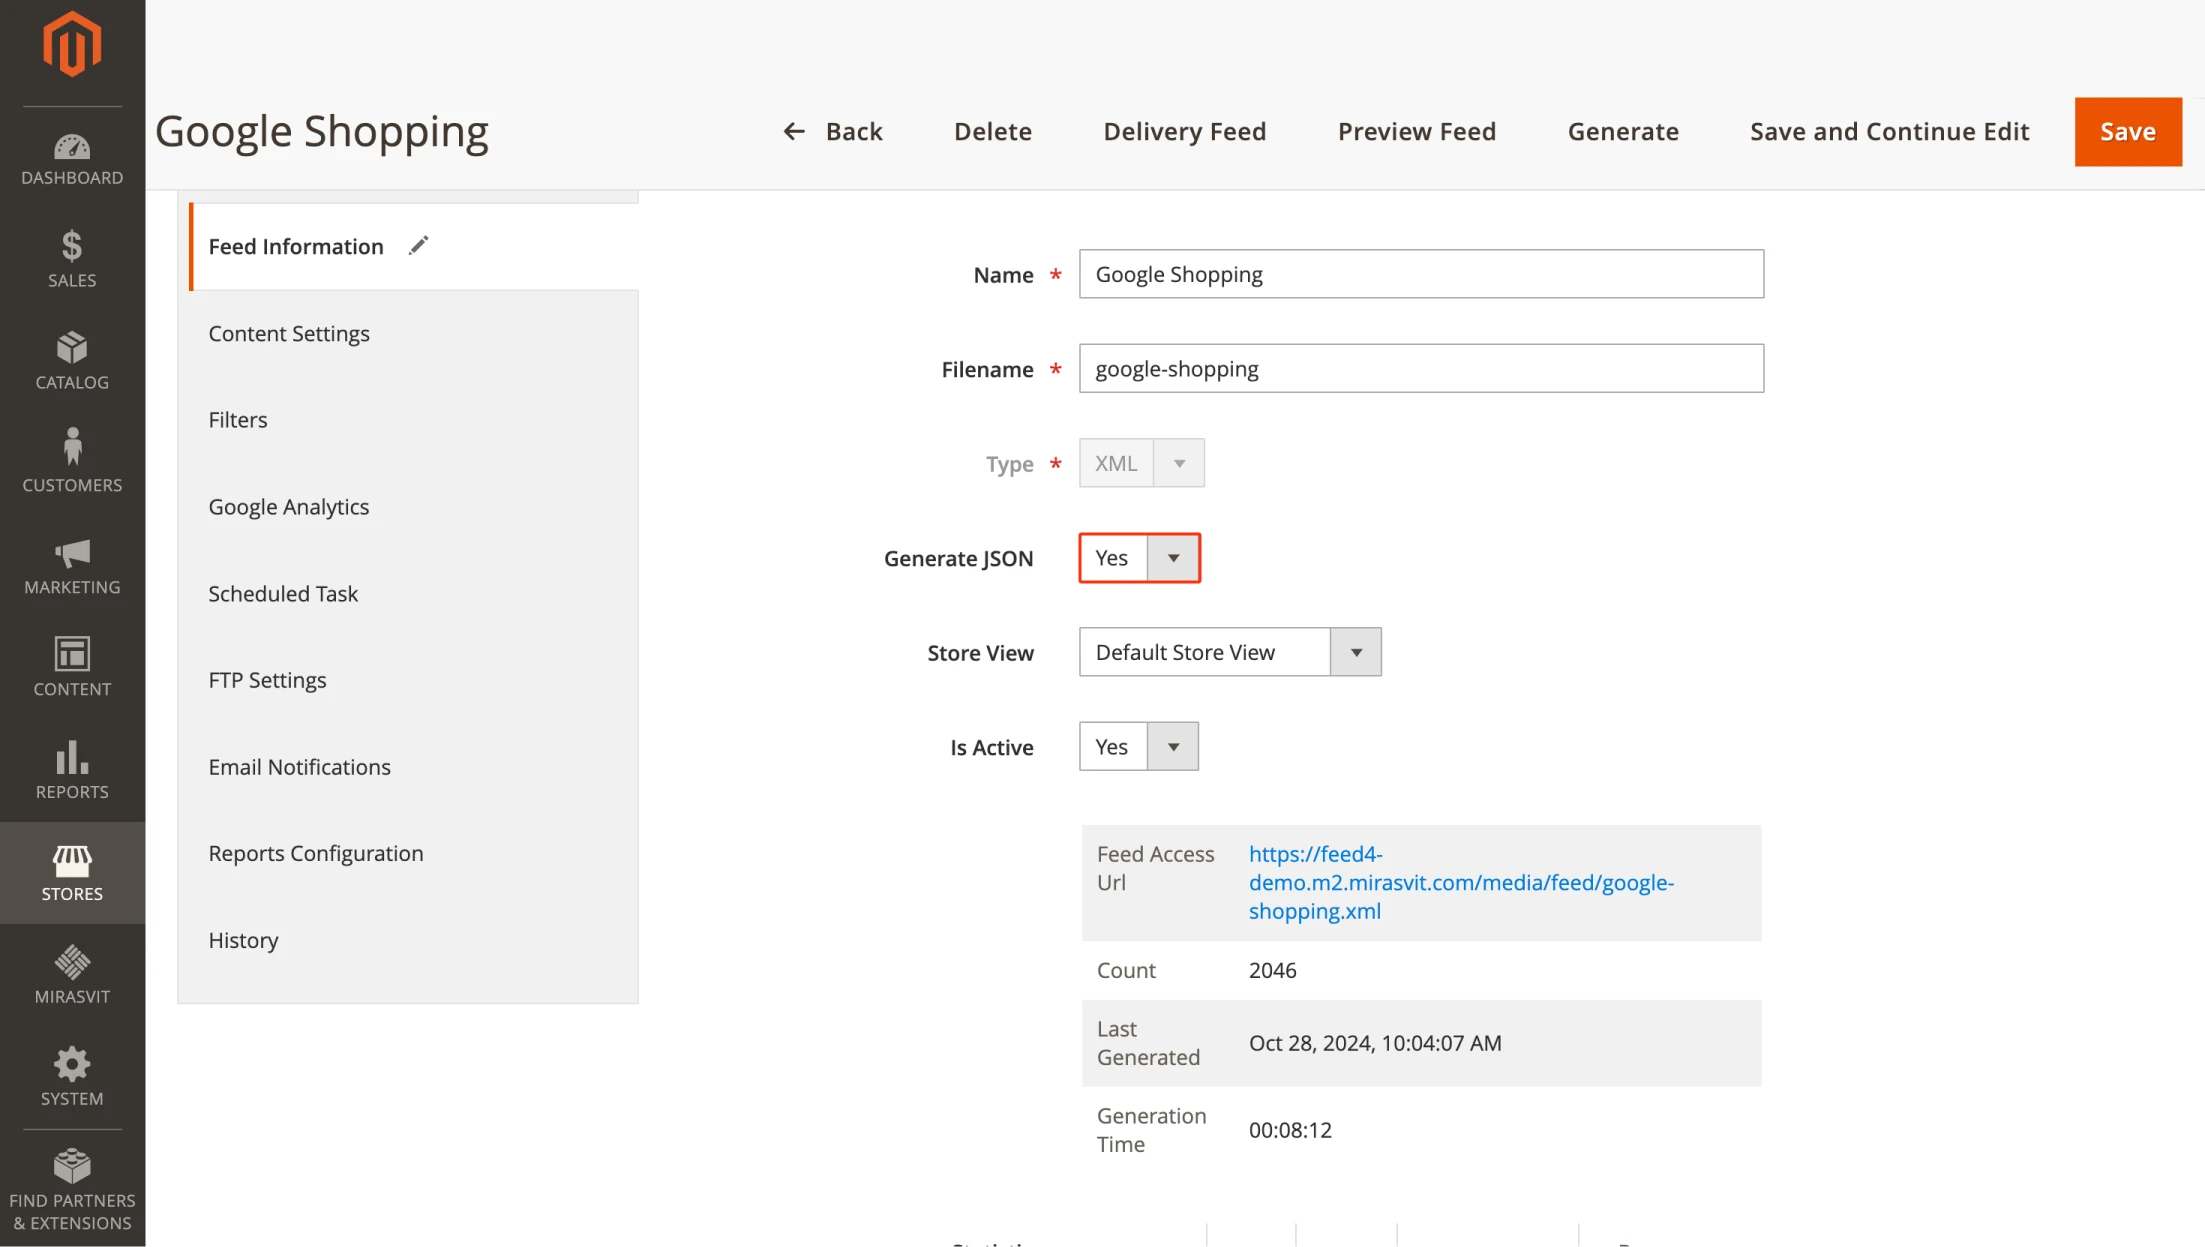Open the Mirasvit extension menu
Image resolution: width=2205 pixels, height=1247 pixels.
(71, 974)
